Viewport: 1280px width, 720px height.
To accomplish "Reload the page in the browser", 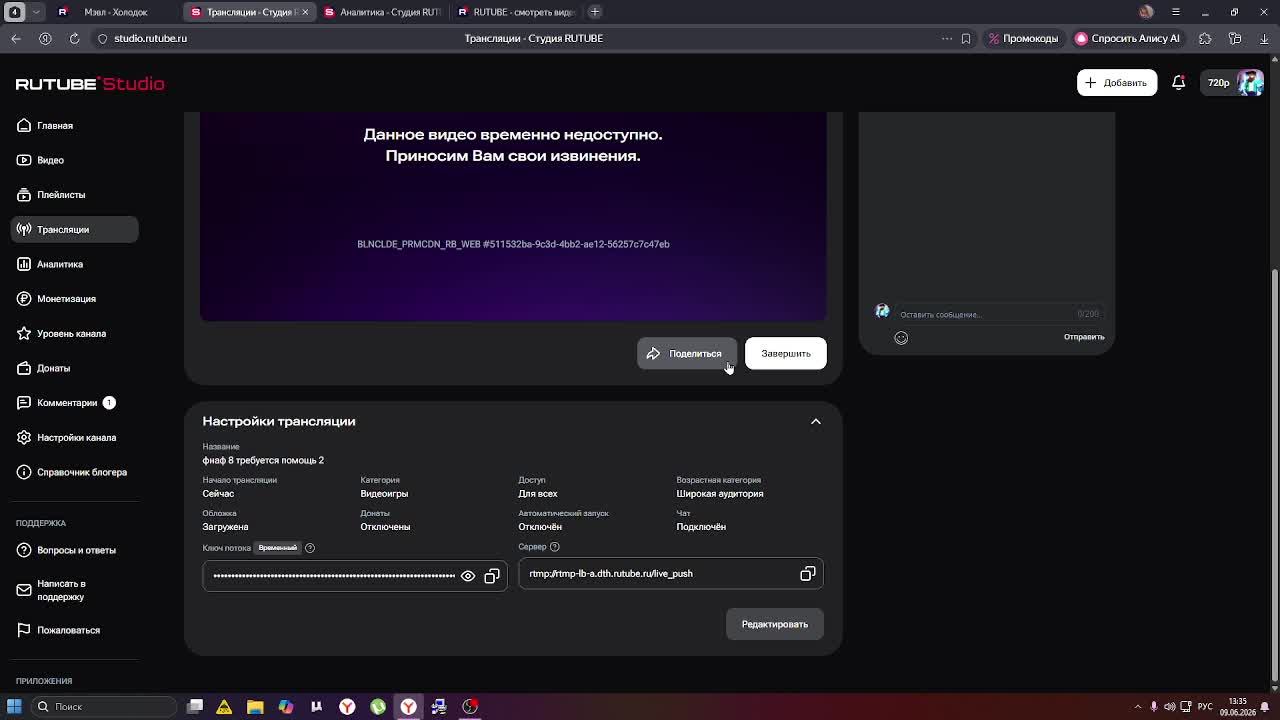I will click(x=74, y=38).
